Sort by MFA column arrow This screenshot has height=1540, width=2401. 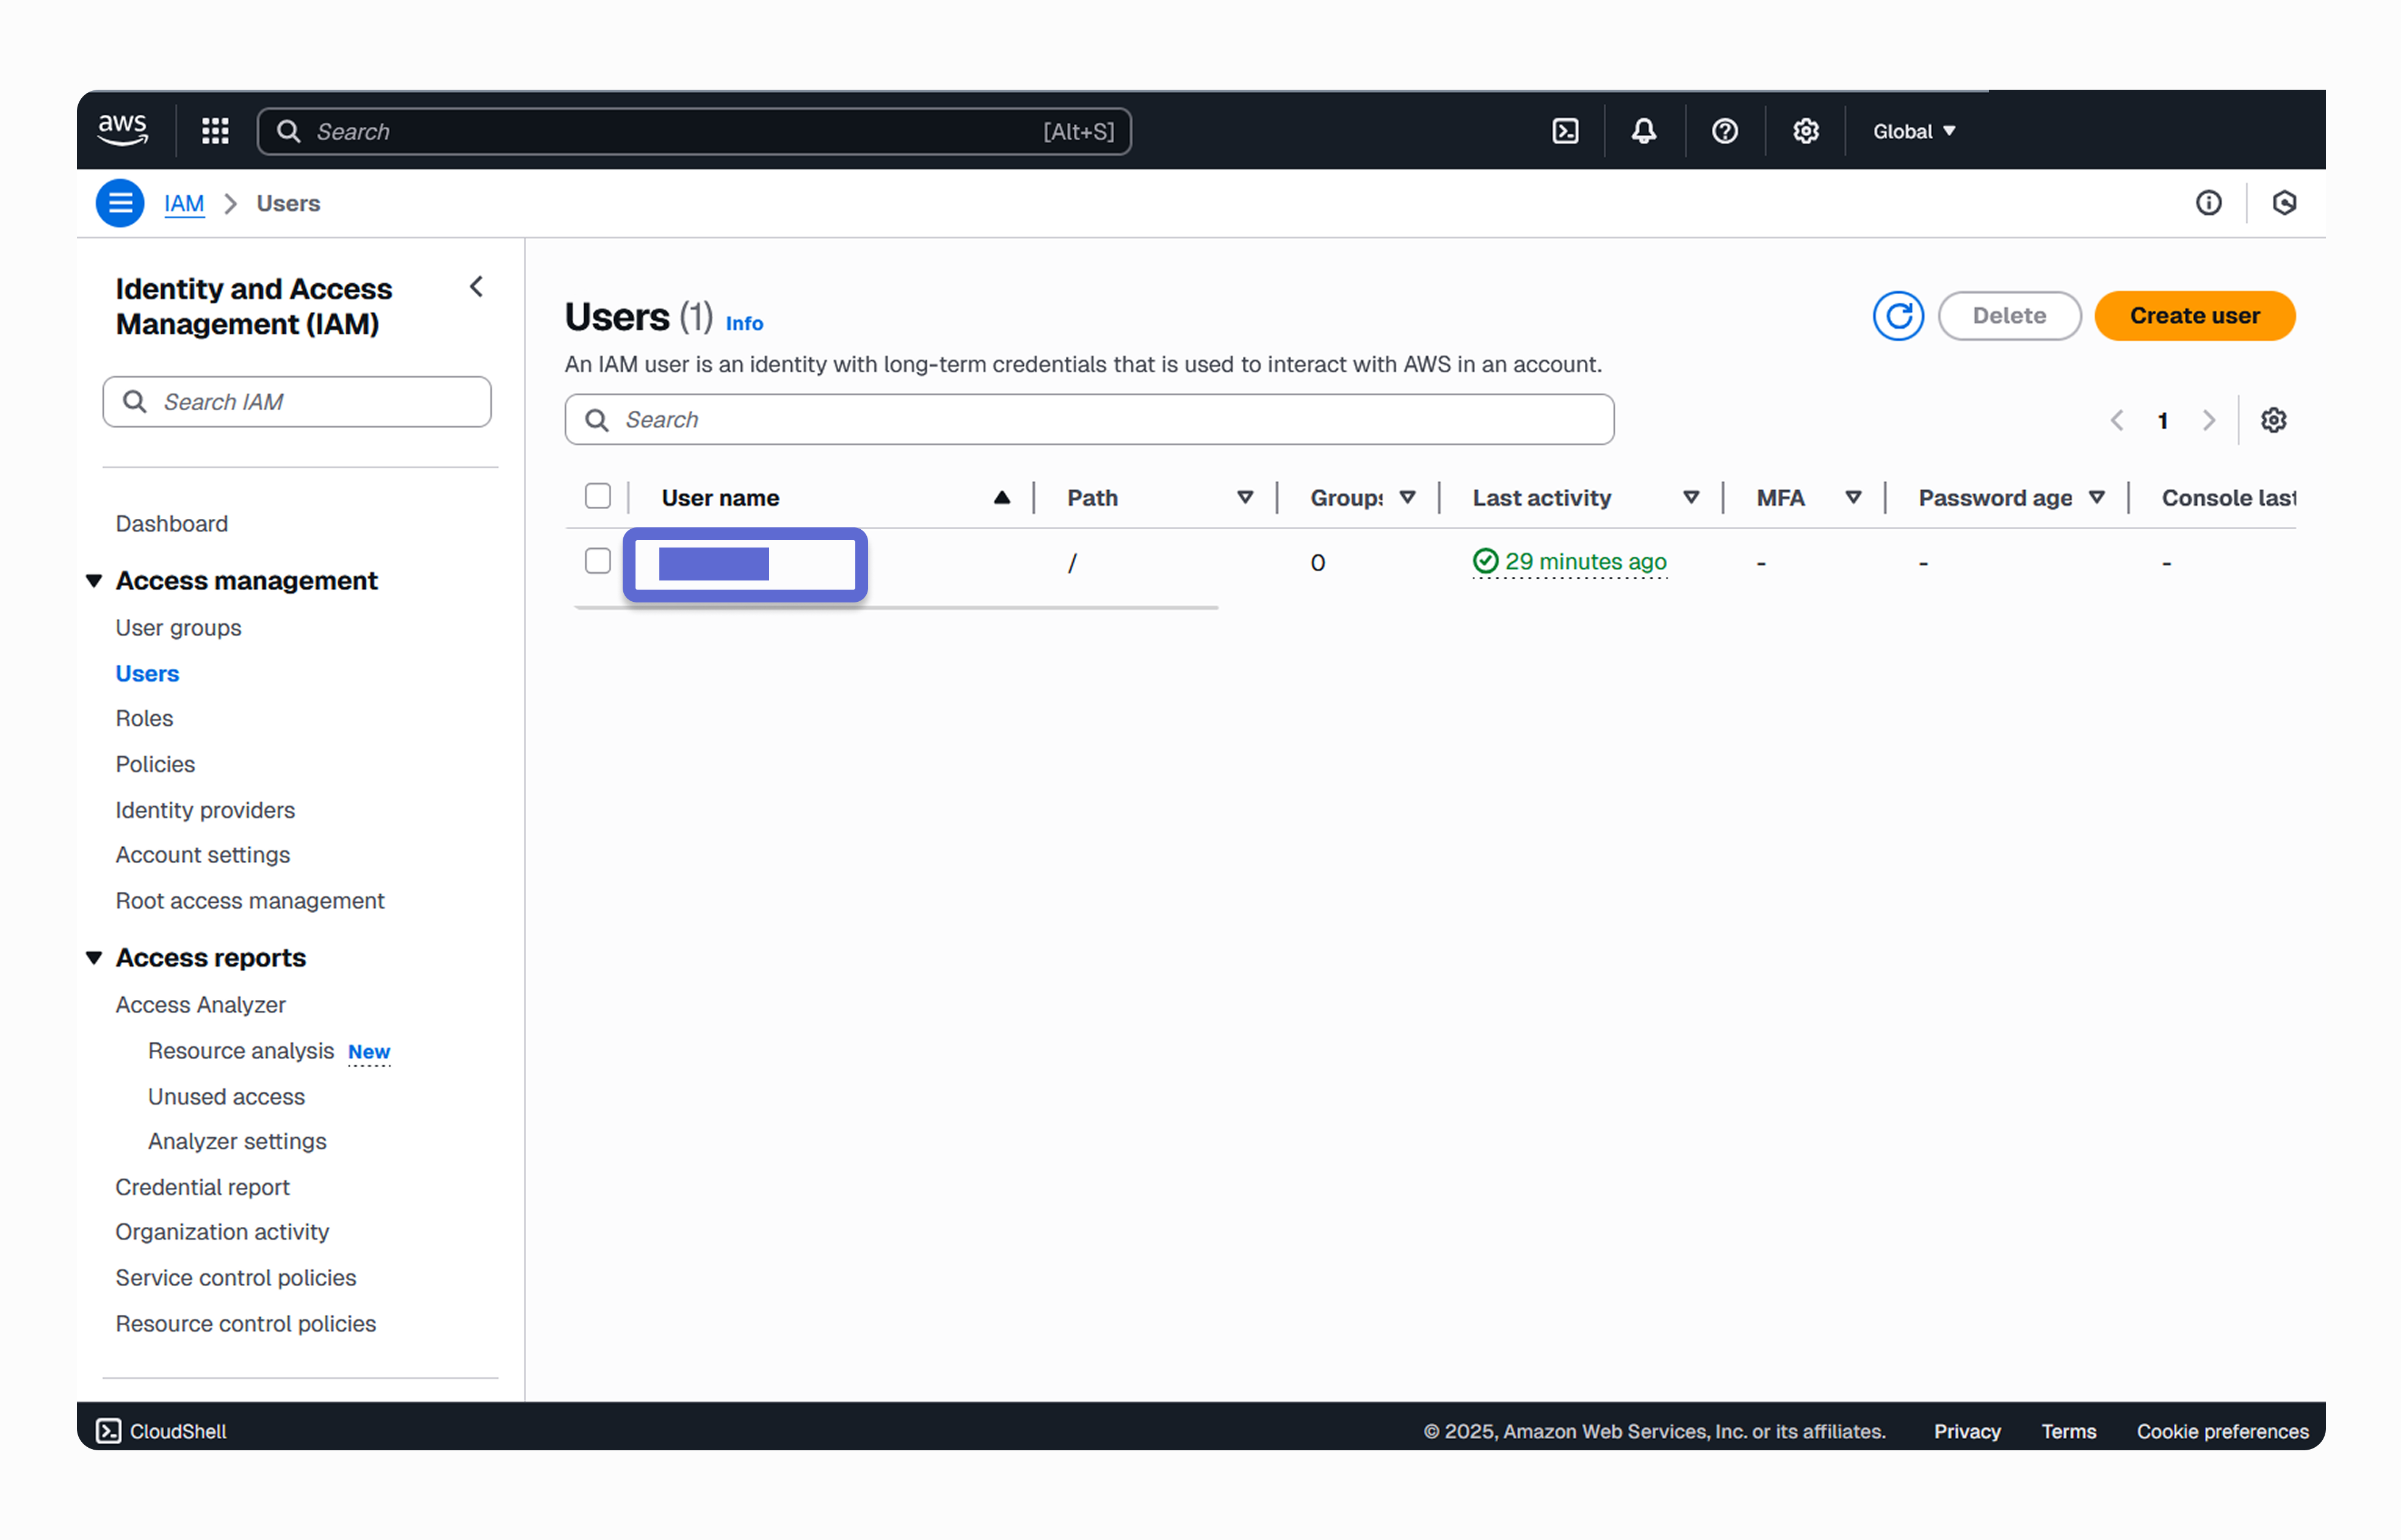pyautogui.click(x=1853, y=498)
